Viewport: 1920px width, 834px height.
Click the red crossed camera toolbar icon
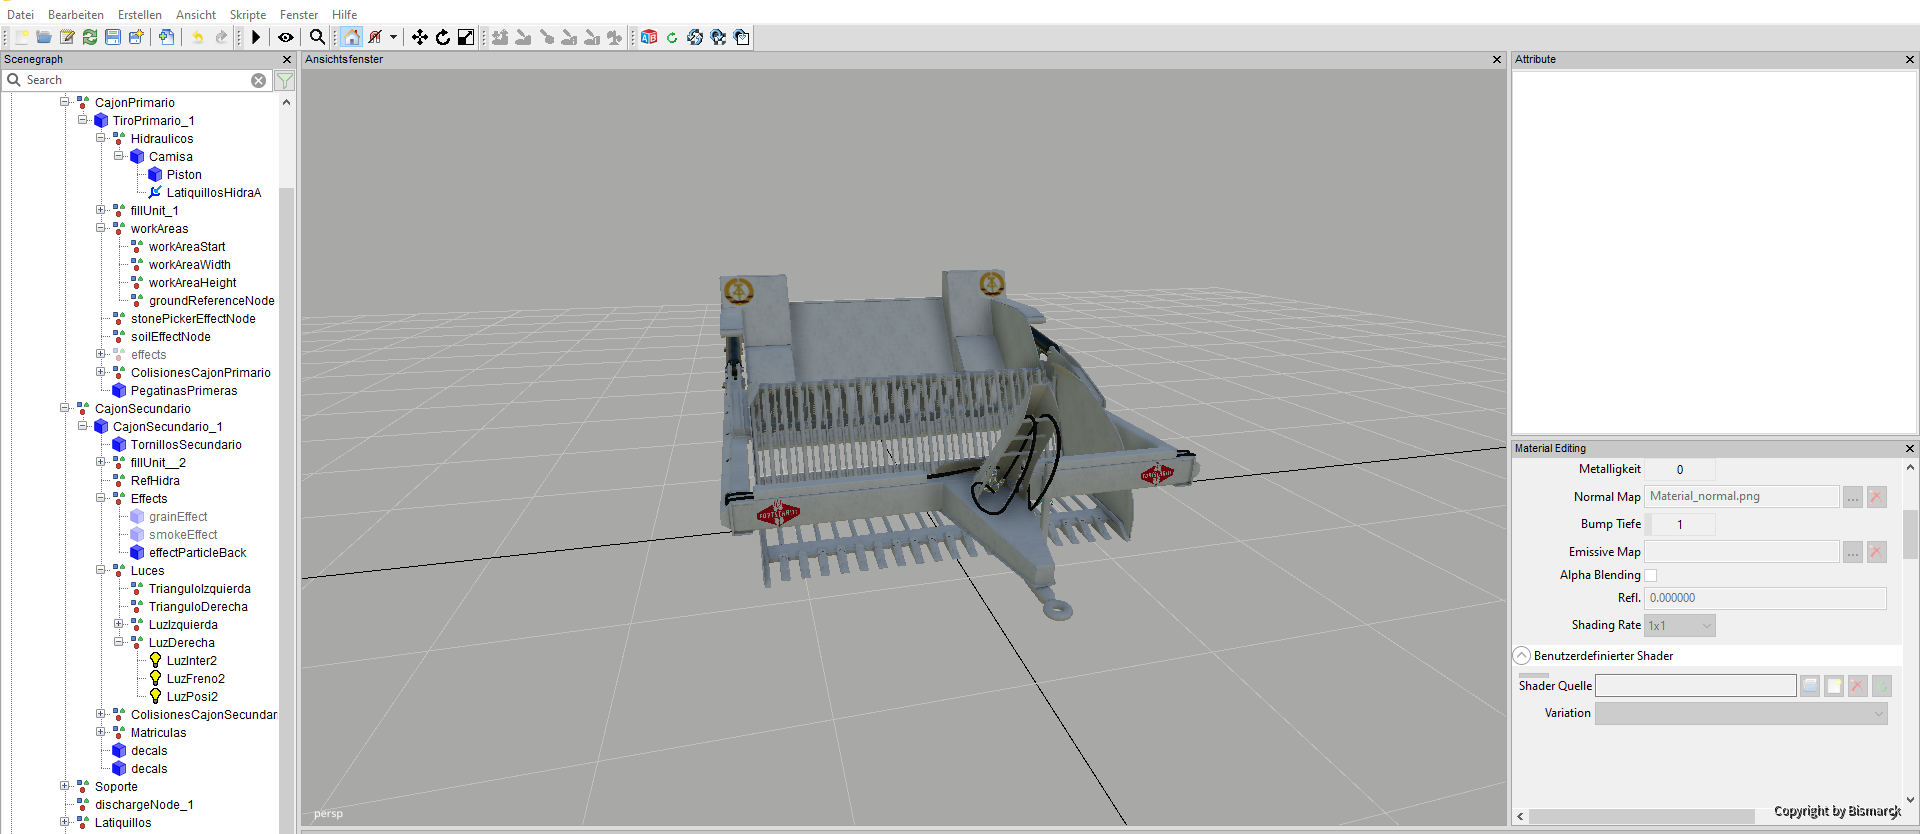(375, 37)
